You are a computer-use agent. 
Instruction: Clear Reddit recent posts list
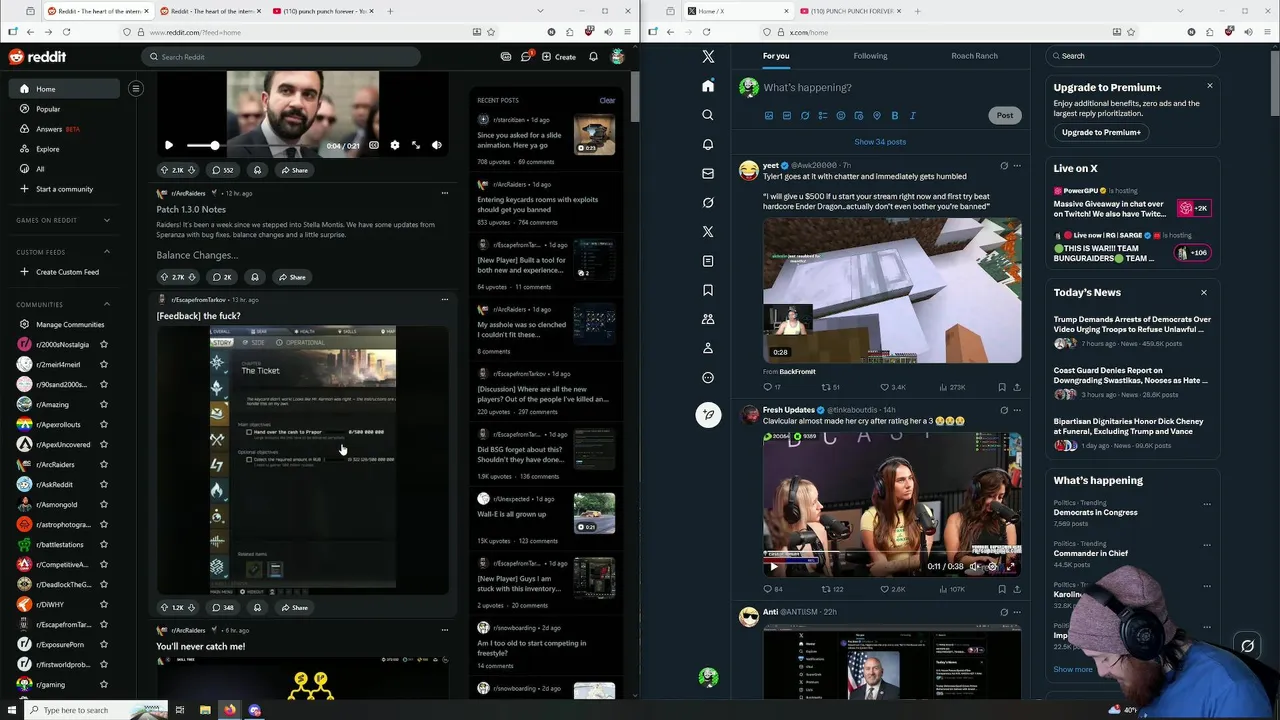pos(607,100)
